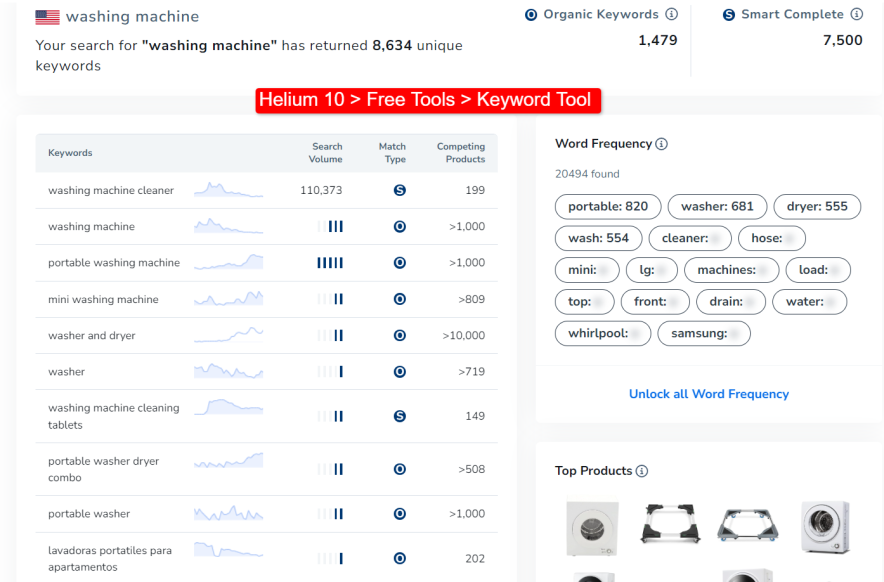Image resolution: width=884 pixels, height=582 pixels.
Task: Toggle the "dryer: 555" word frequency chip
Action: click(817, 206)
